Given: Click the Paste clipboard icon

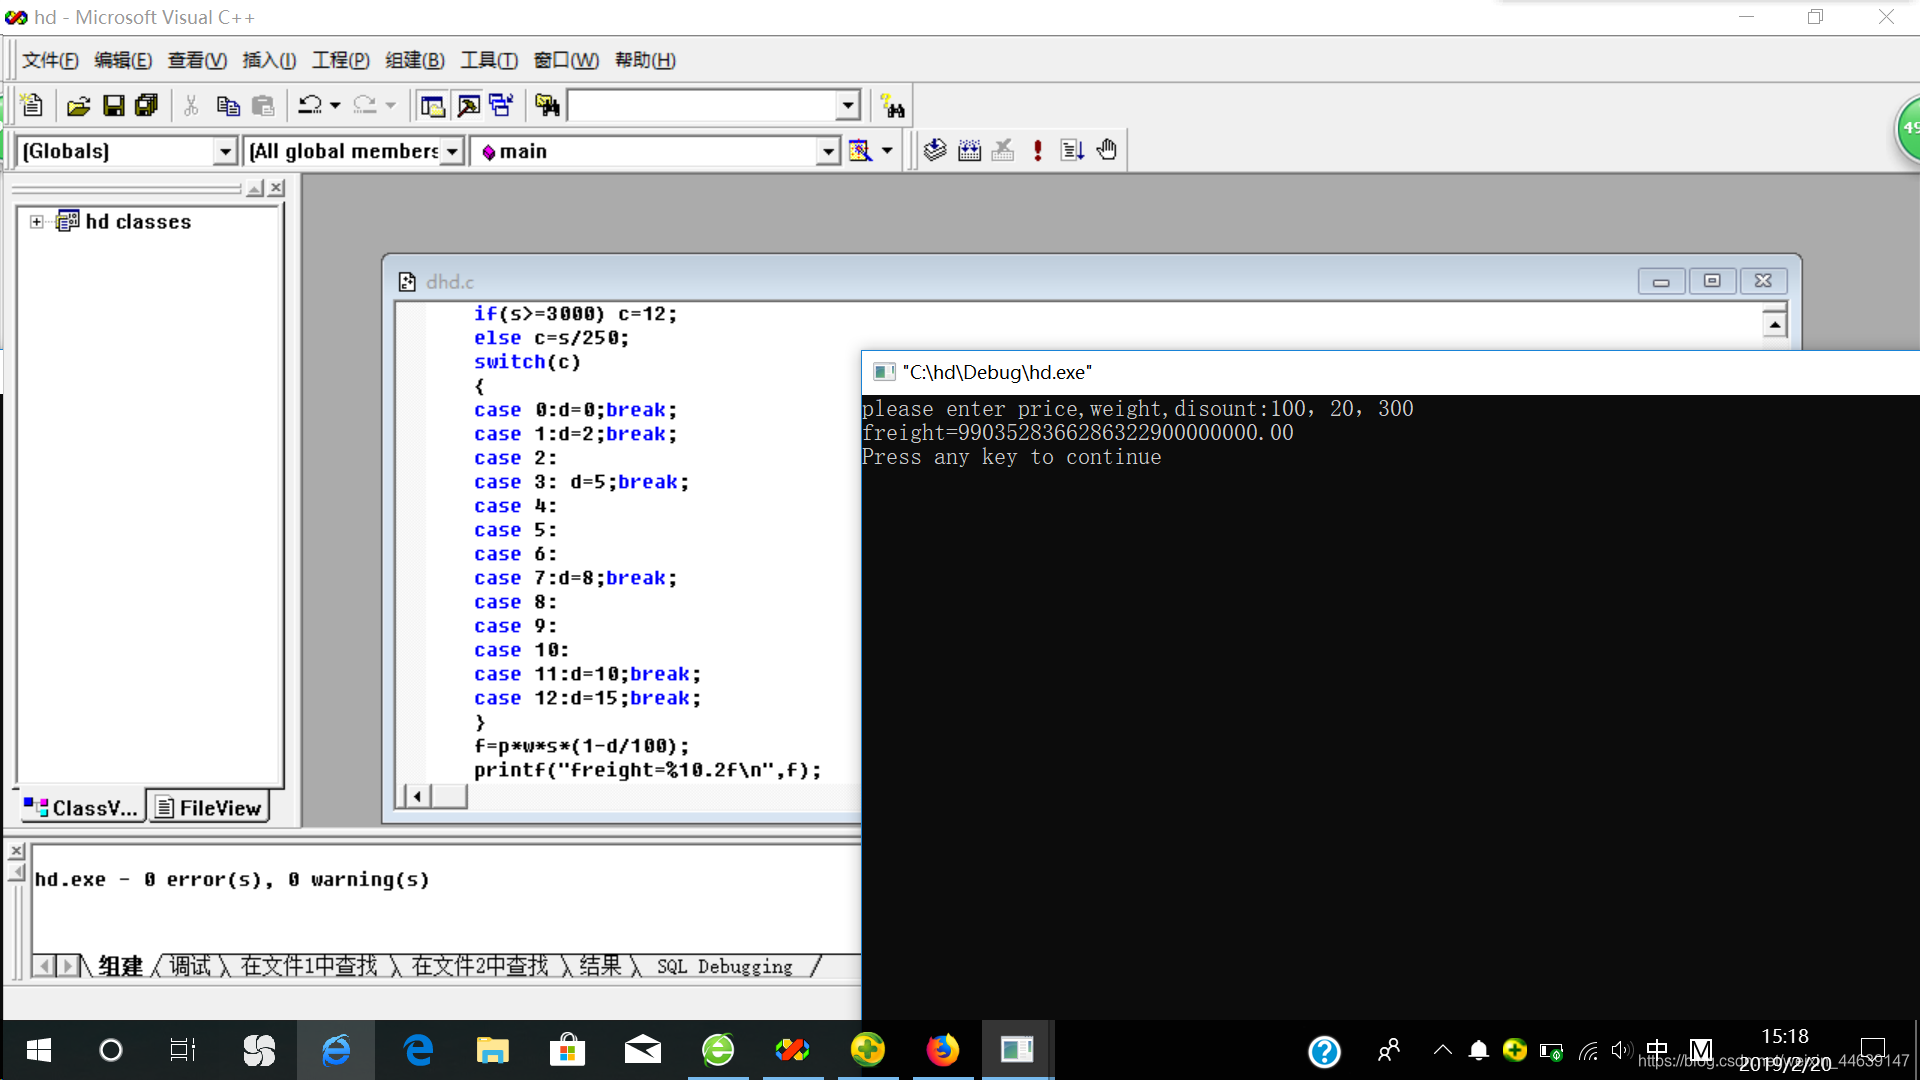Looking at the screenshot, I should click(x=263, y=105).
